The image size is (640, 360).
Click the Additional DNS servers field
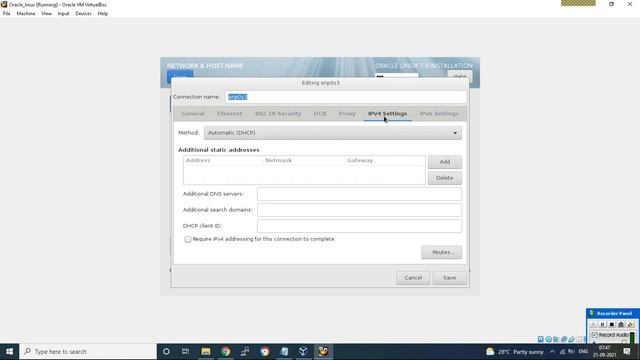click(359, 194)
